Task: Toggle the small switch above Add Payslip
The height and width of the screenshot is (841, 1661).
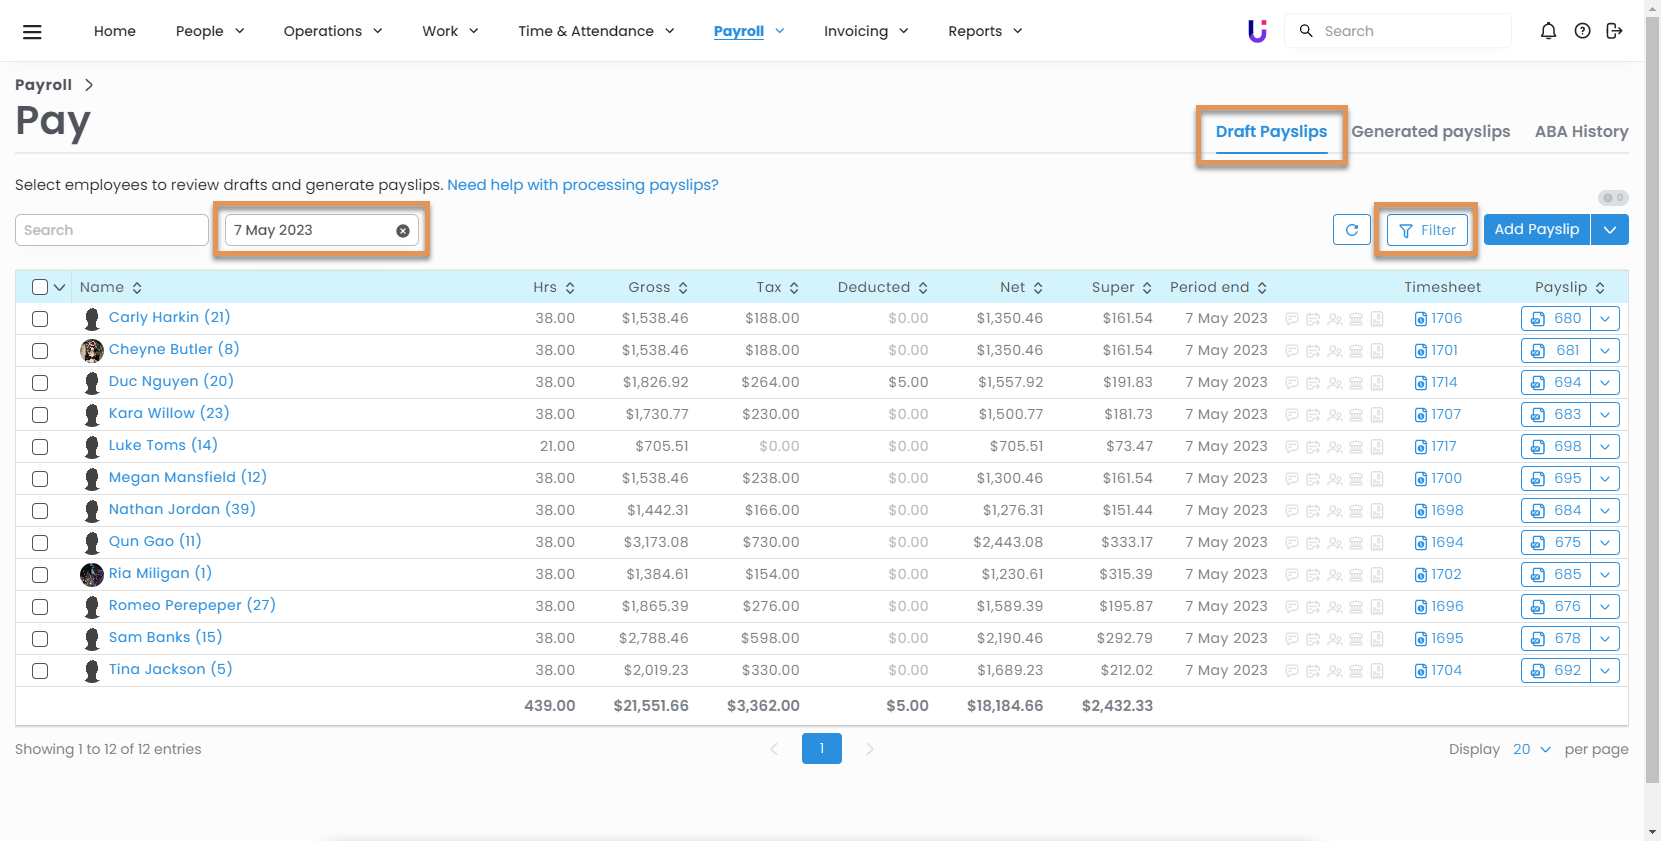Action: click(x=1612, y=198)
